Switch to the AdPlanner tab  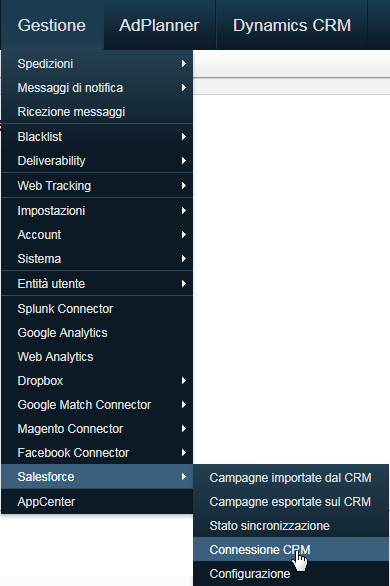(160, 25)
